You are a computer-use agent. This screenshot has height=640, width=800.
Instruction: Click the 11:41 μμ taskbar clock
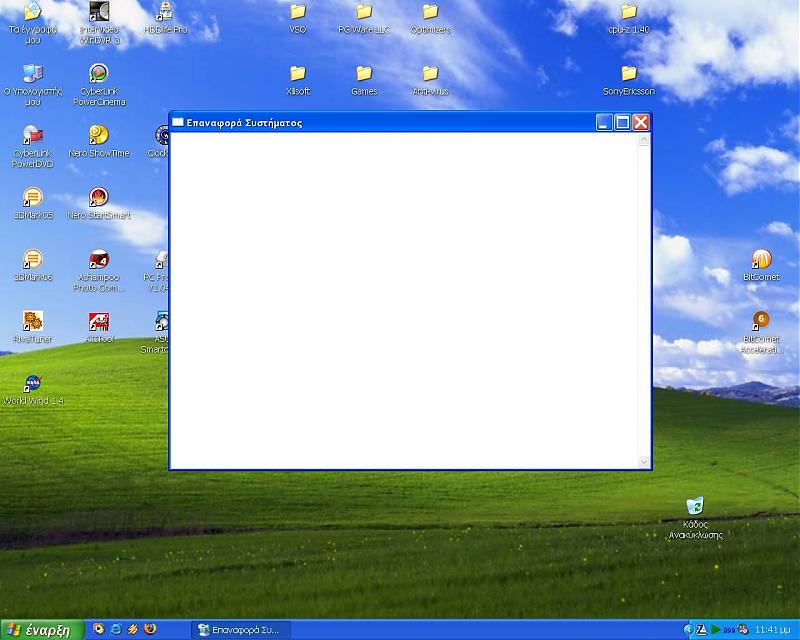tap(772, 630)
